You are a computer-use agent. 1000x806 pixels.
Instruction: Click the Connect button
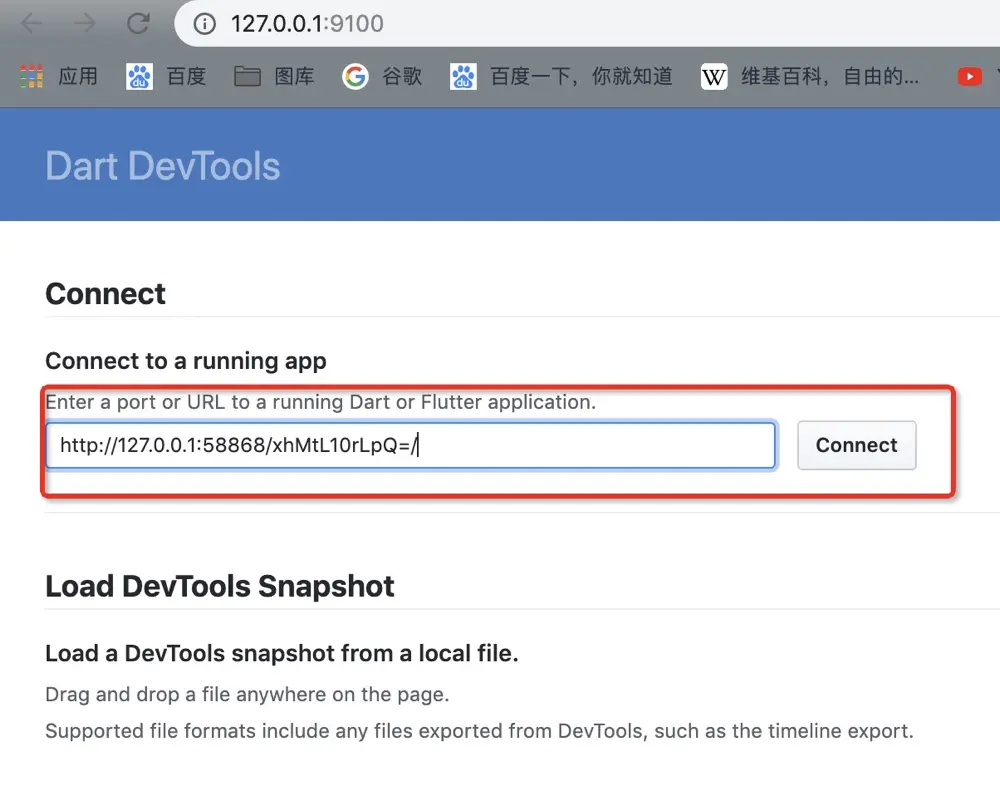pos(857,445)
